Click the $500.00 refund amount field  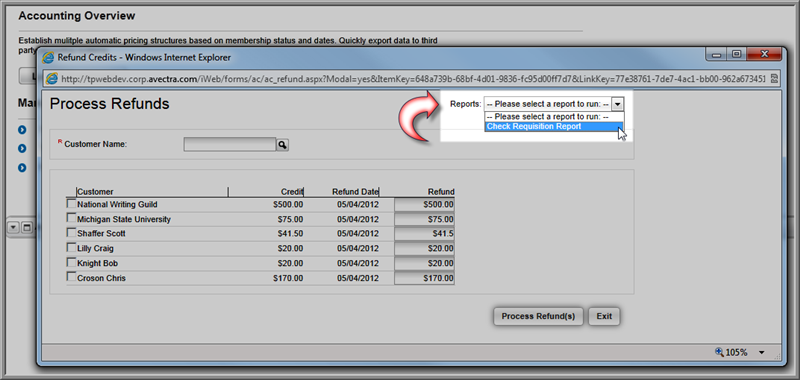(424, 205)
